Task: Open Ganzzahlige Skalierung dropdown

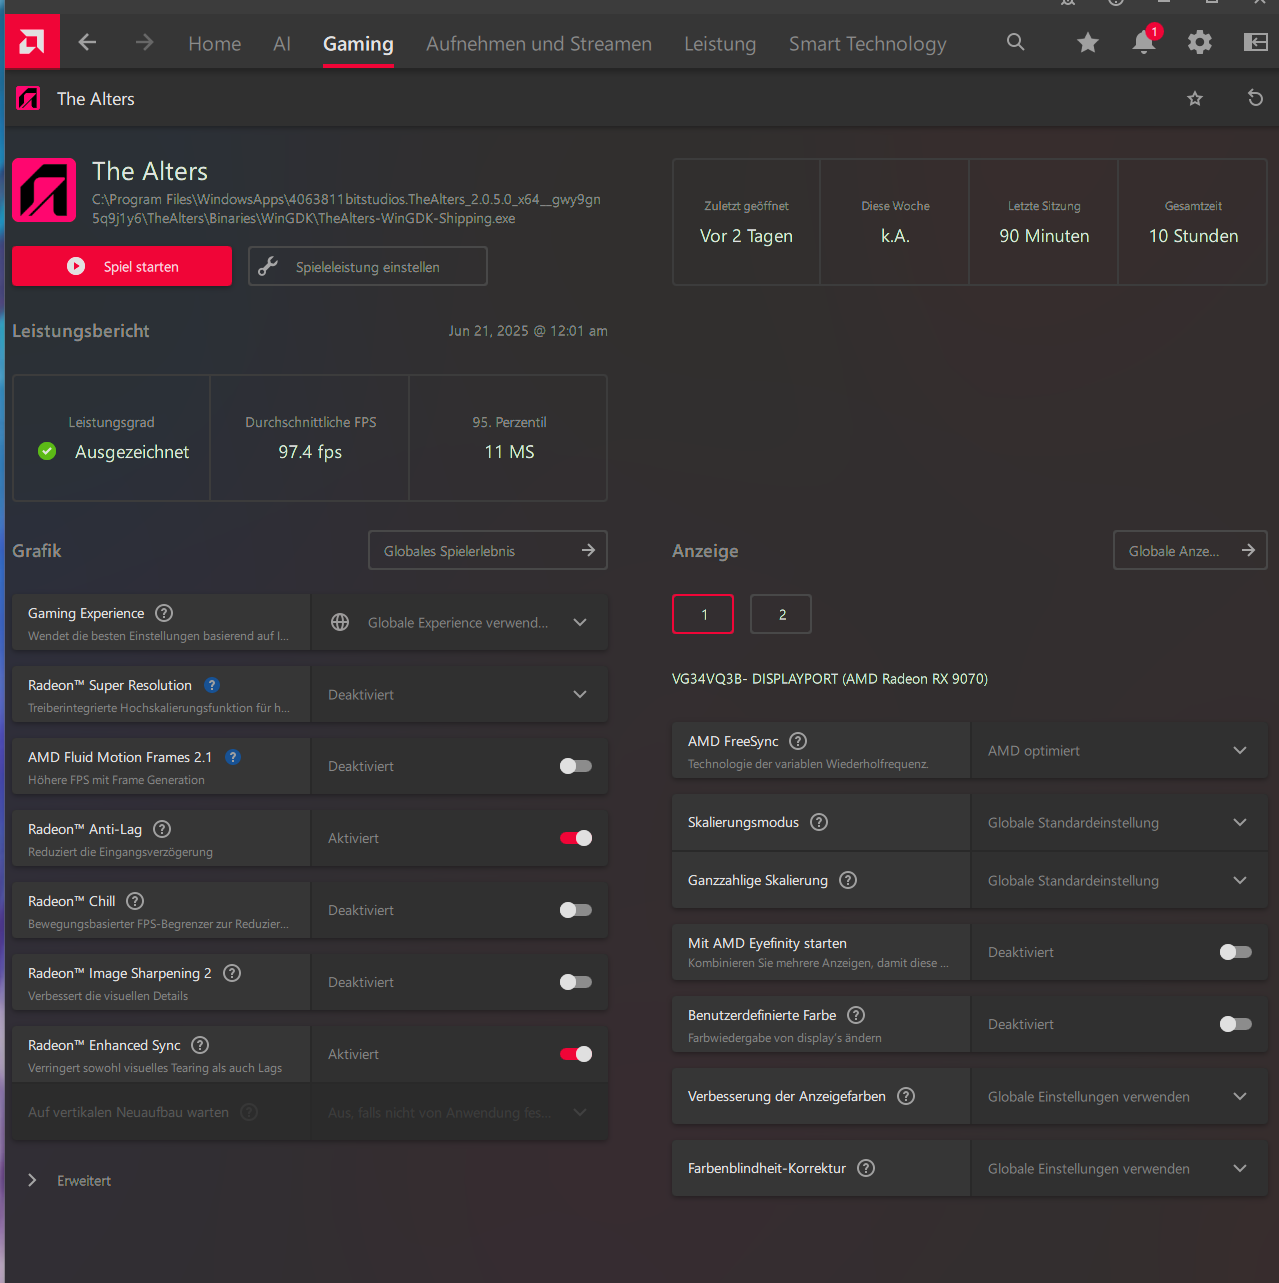Action: coord(1120,880)
